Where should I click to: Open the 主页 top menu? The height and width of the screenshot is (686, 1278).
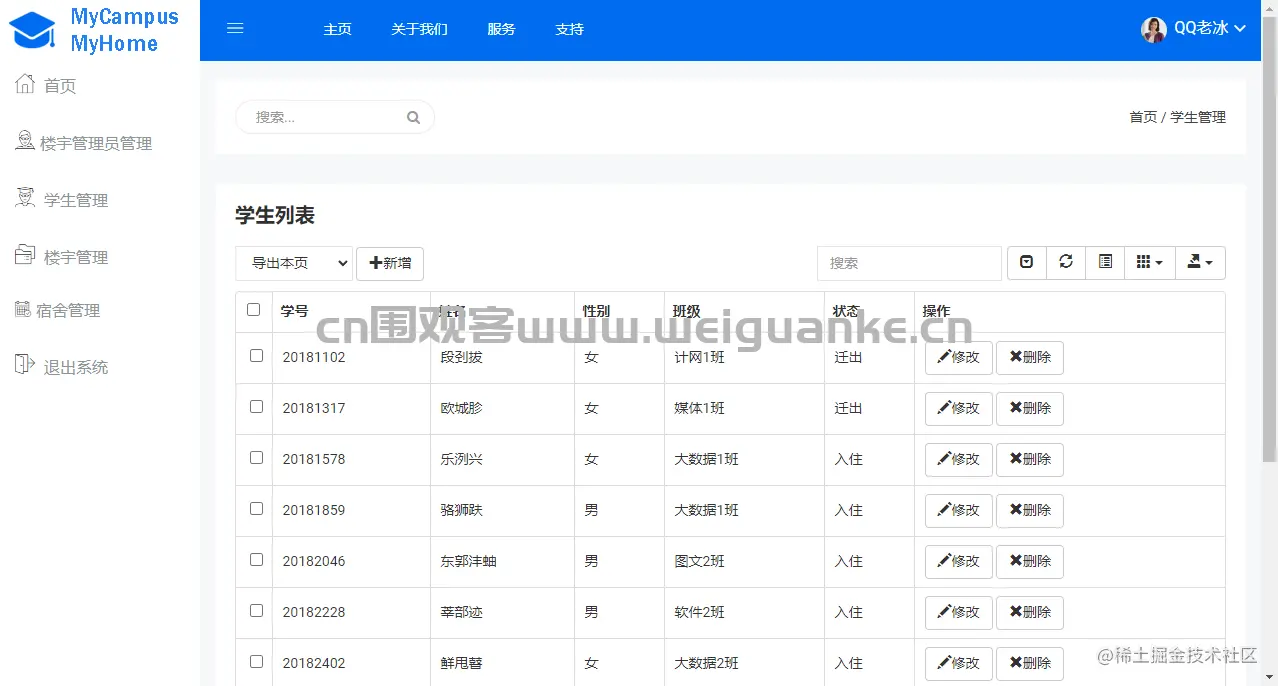338,29
